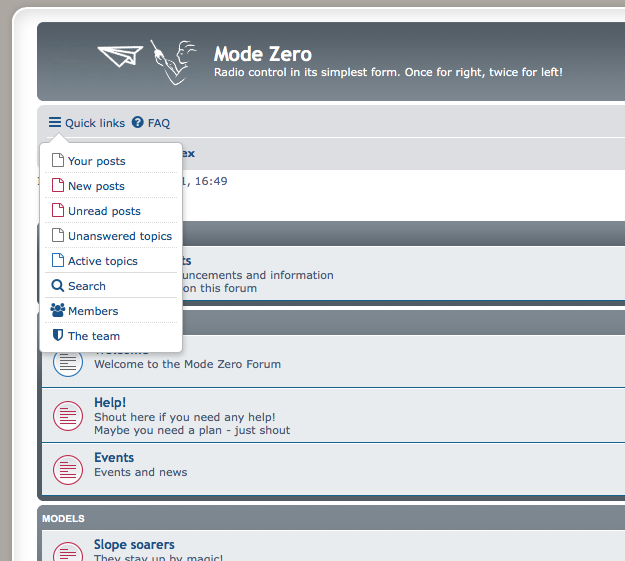Click the Events forum read-status icon
The image size is (625, 561).
click(67, 468)
